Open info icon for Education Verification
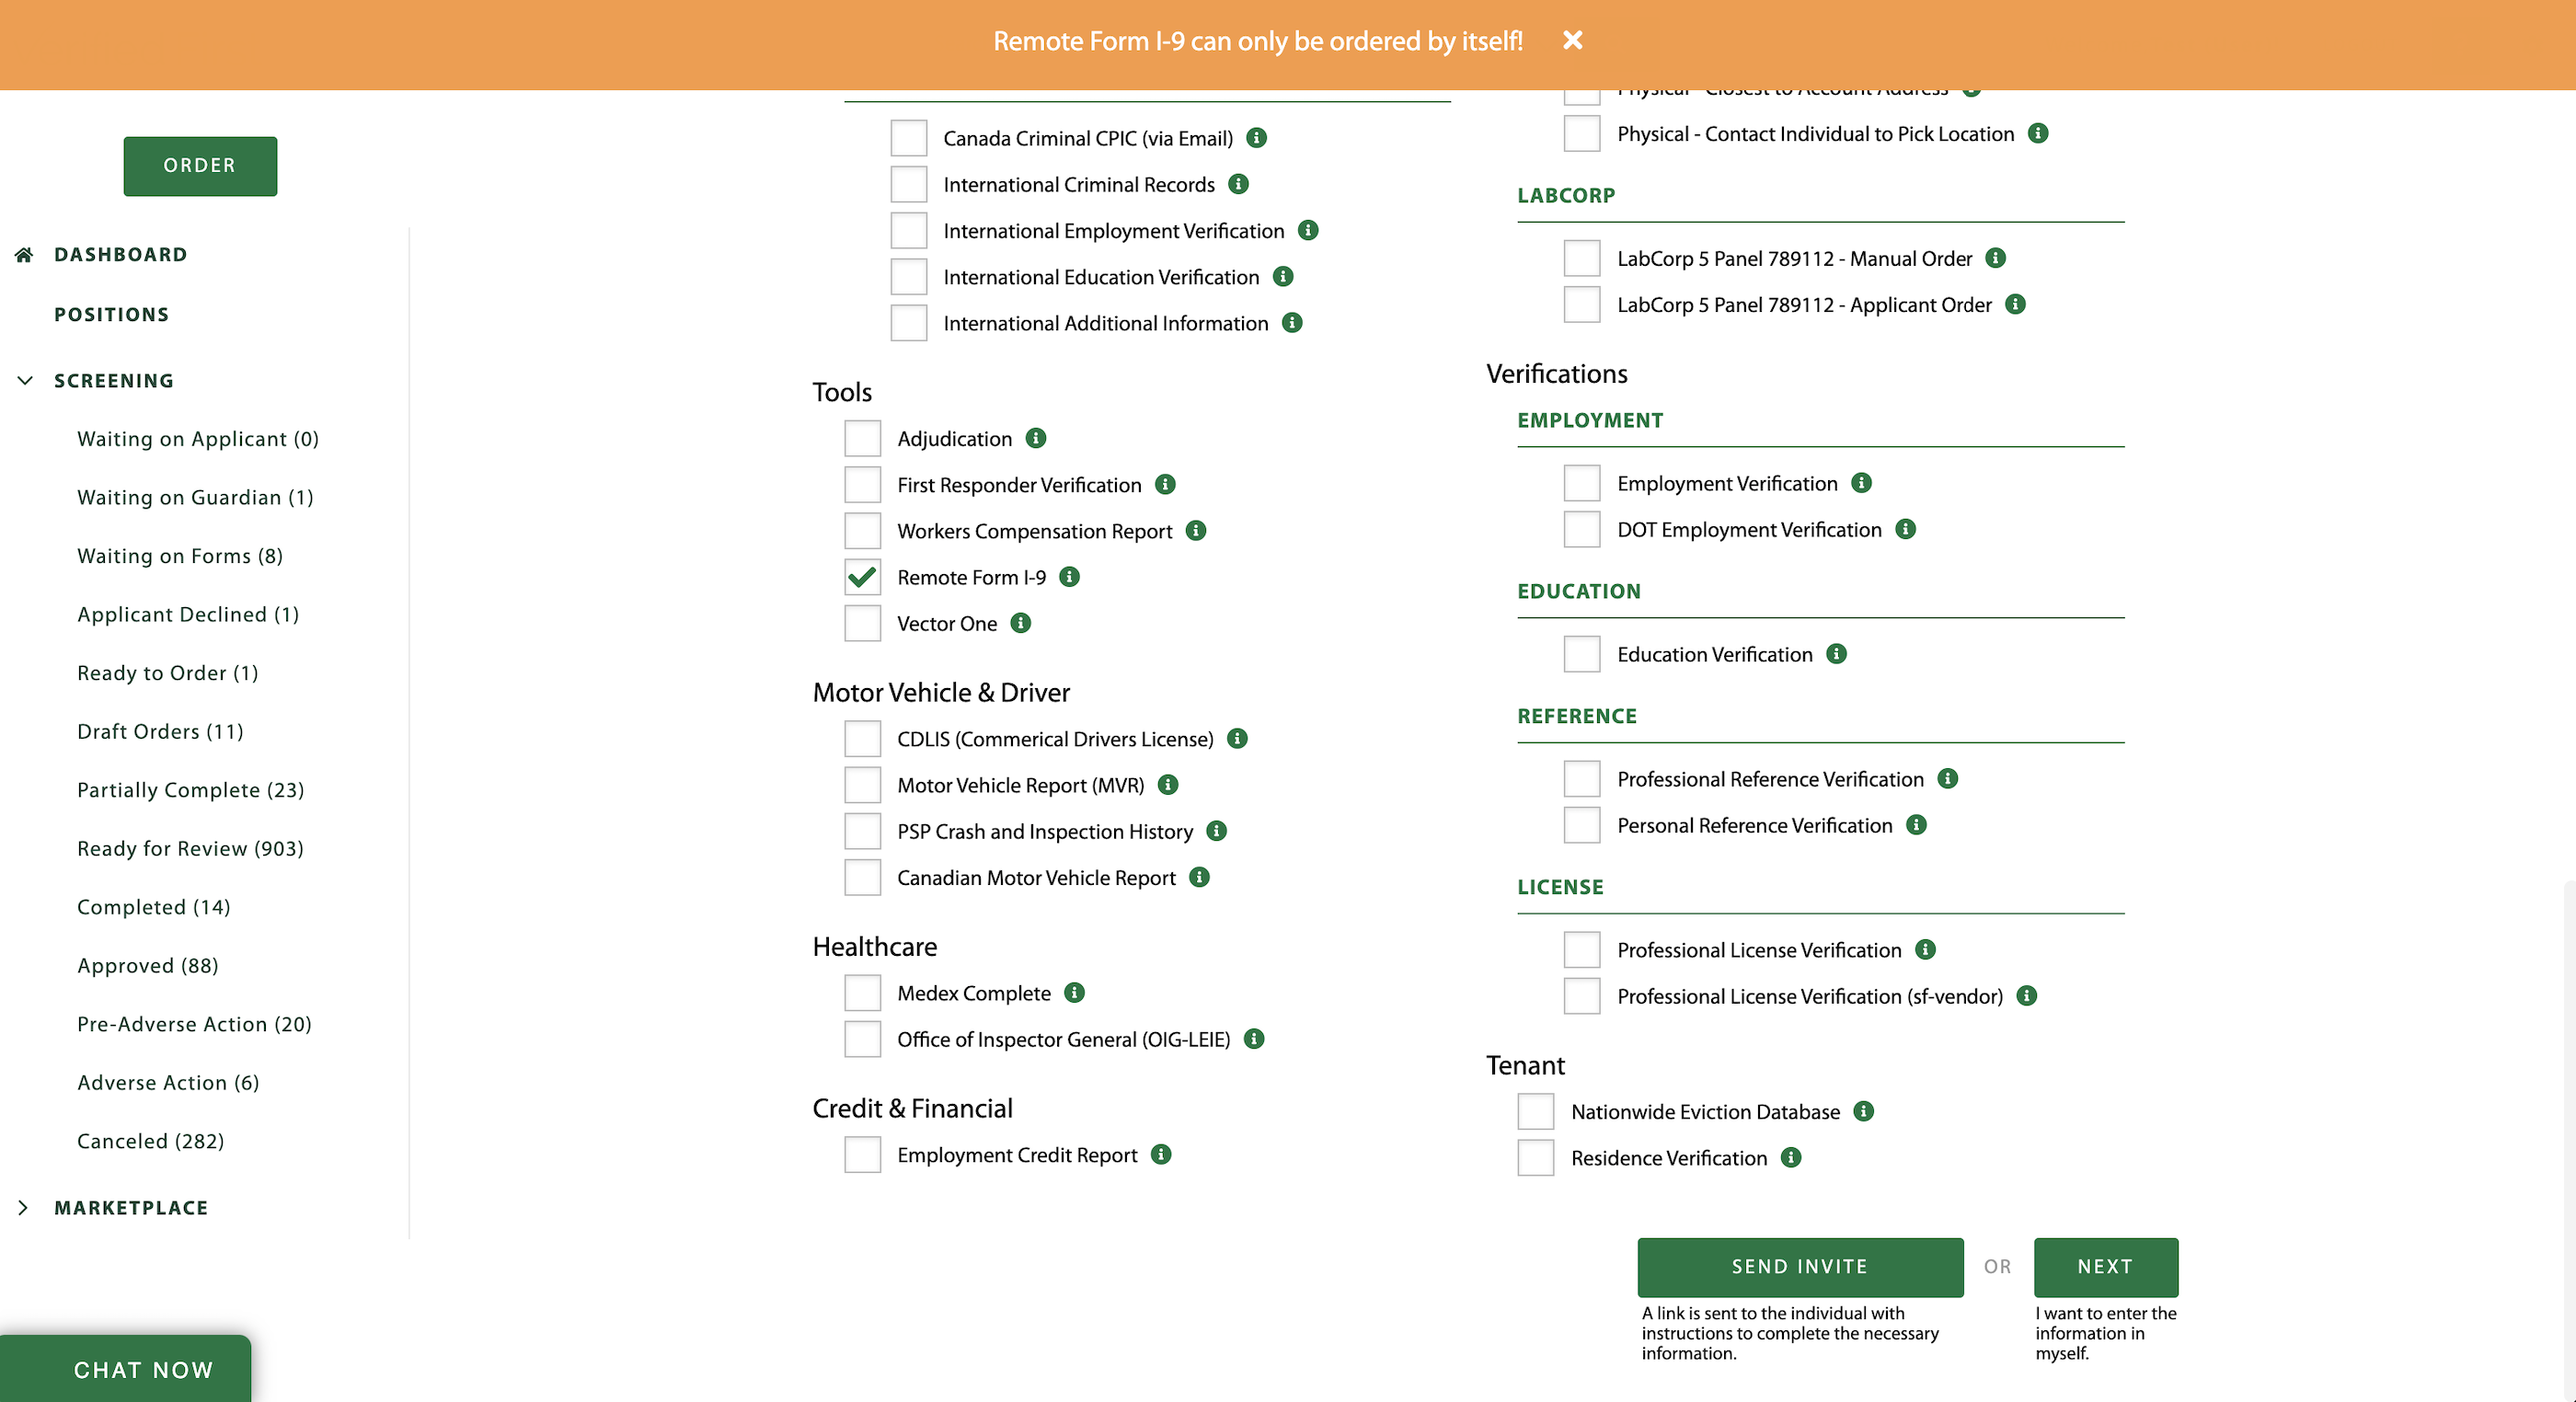This screenshot has width=2576, height=1402. click(1837, 654)
